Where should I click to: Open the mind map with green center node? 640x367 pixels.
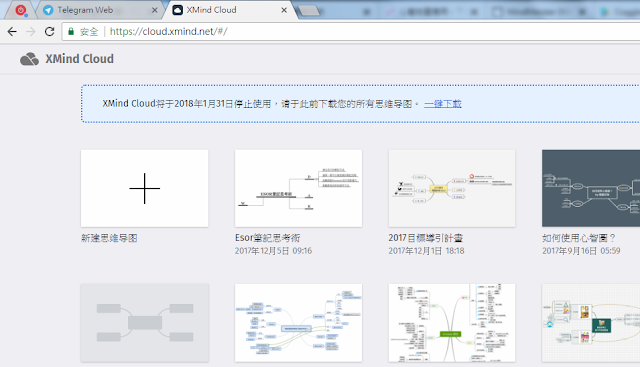(452, 323)
